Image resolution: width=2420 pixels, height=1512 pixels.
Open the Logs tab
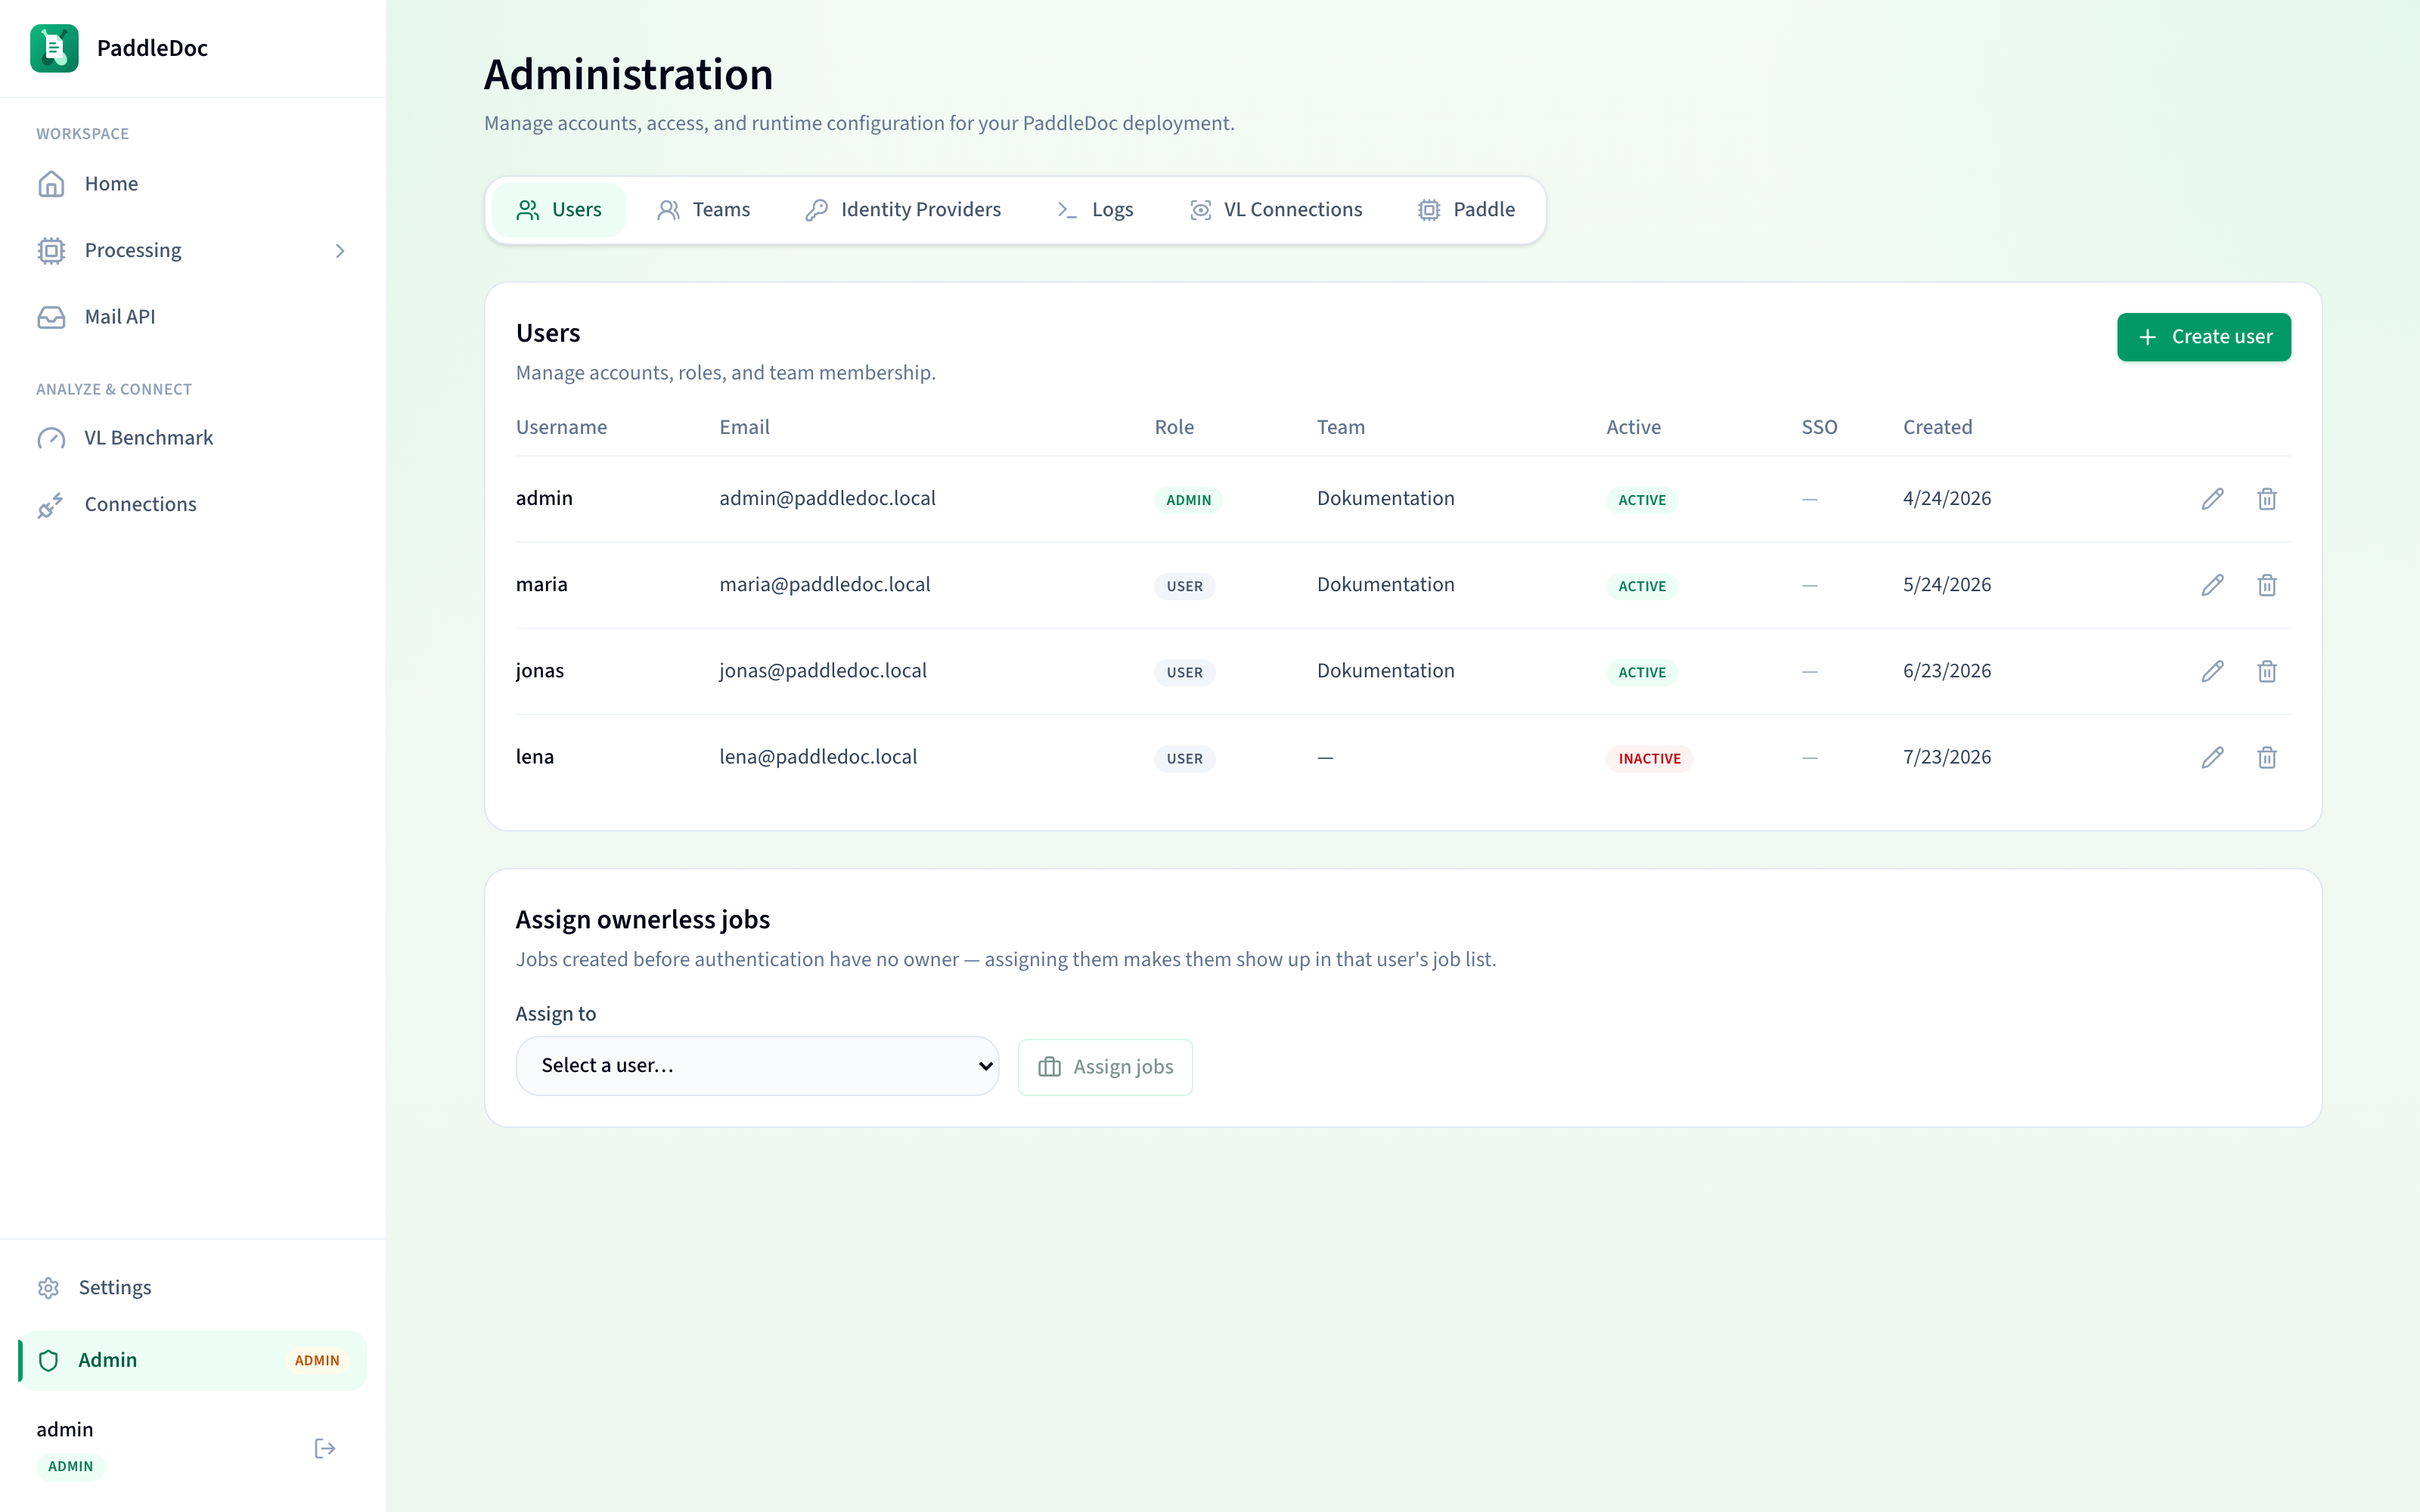1096,210
